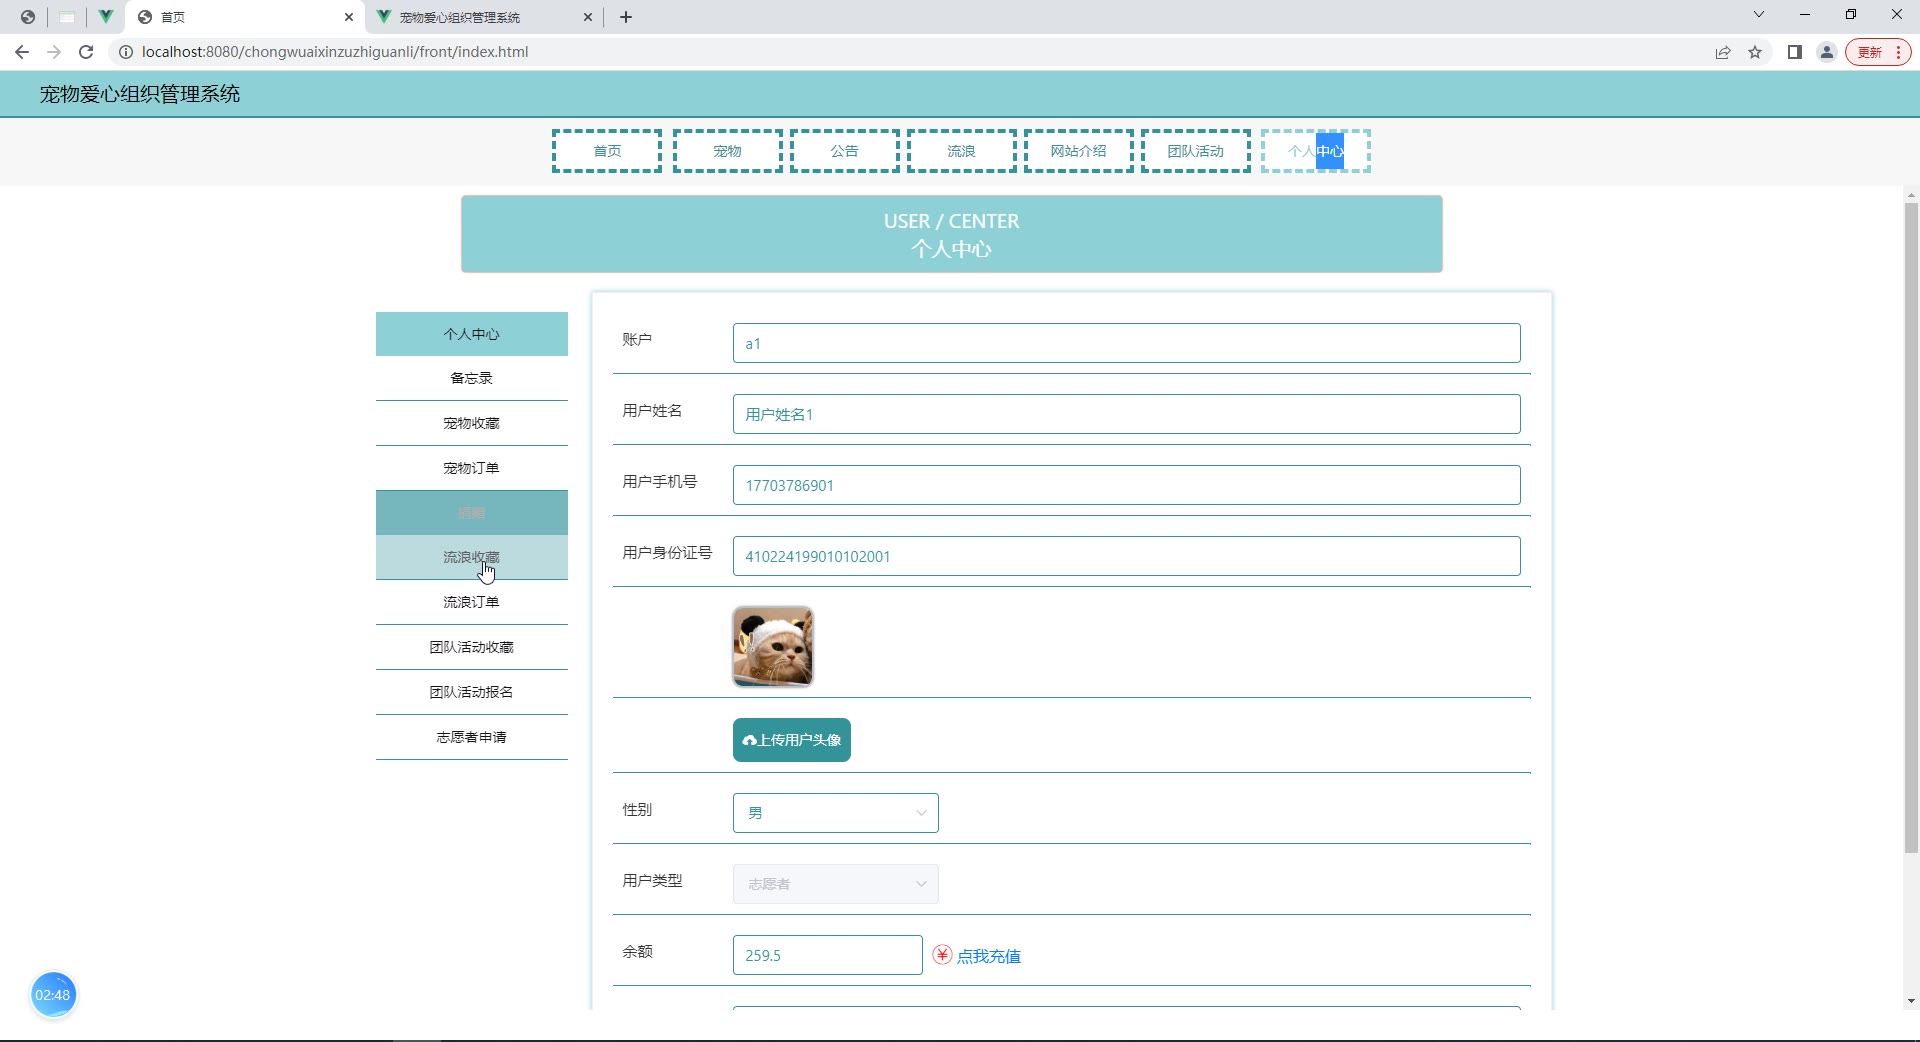Click the scrollbar down arrow
Image resolution: width=1920 pixels, height=1042 pixels.
1911,1001
